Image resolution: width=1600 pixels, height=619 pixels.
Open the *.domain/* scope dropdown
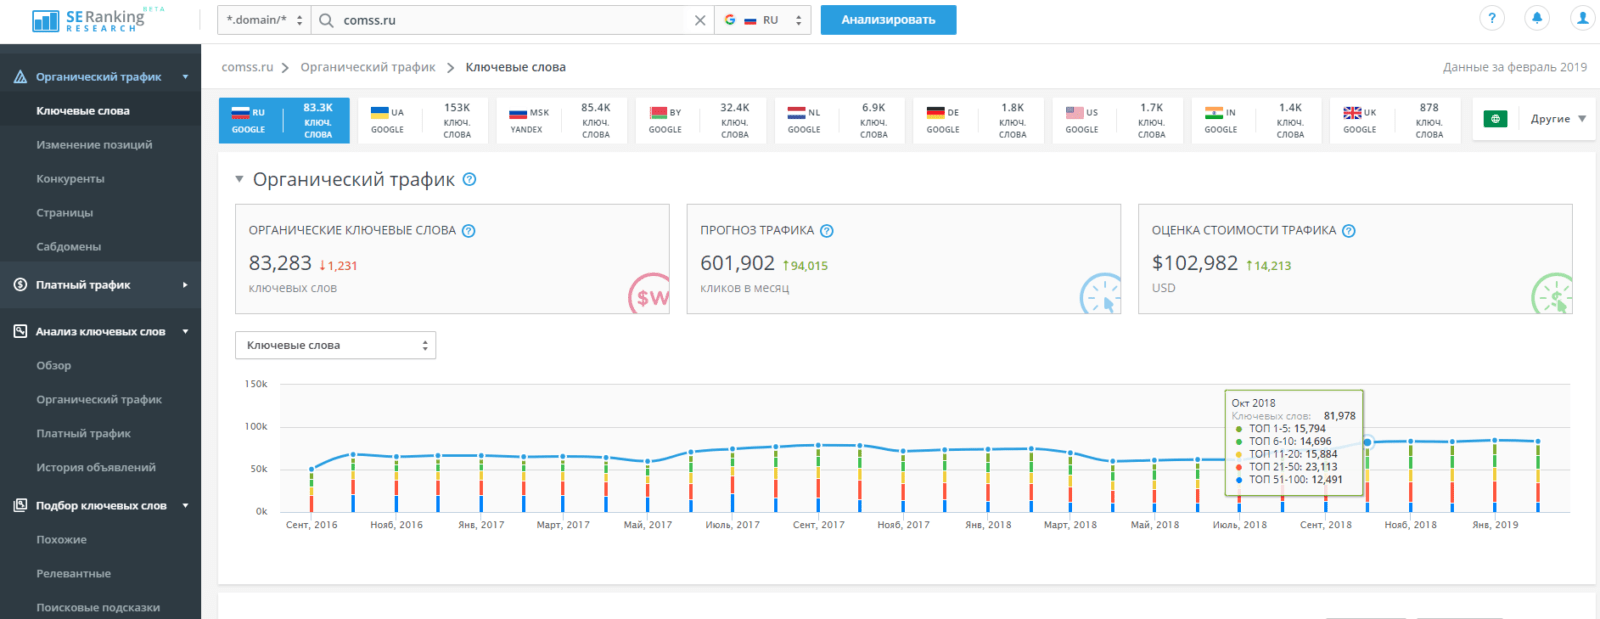click(264, 20)
